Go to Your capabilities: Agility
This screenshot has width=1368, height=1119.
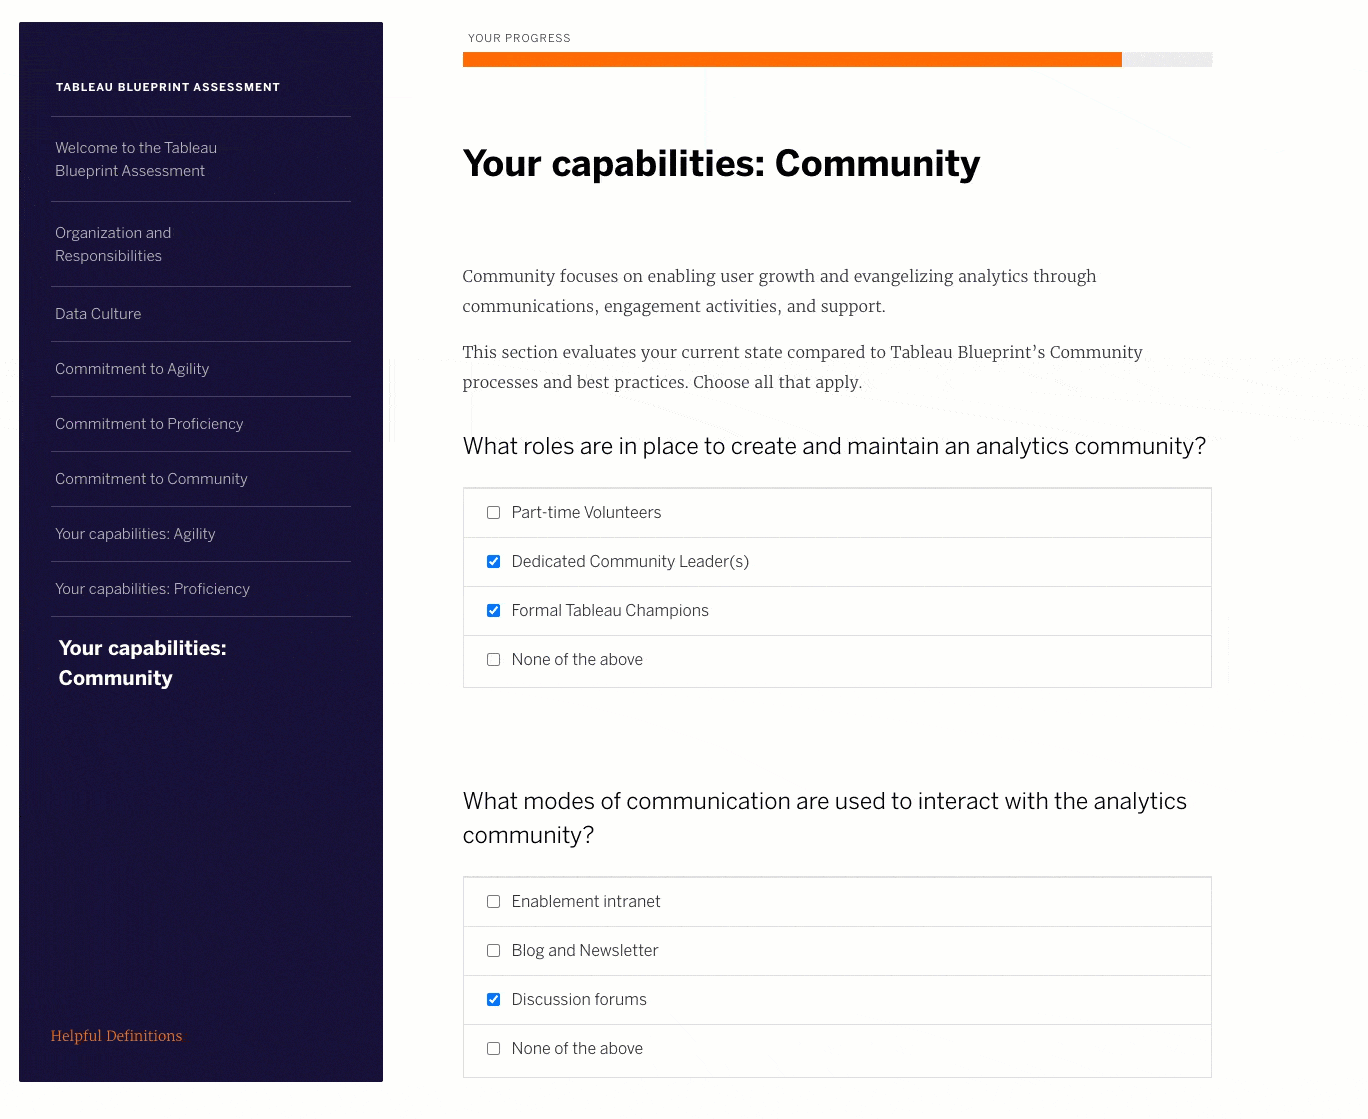135,534
